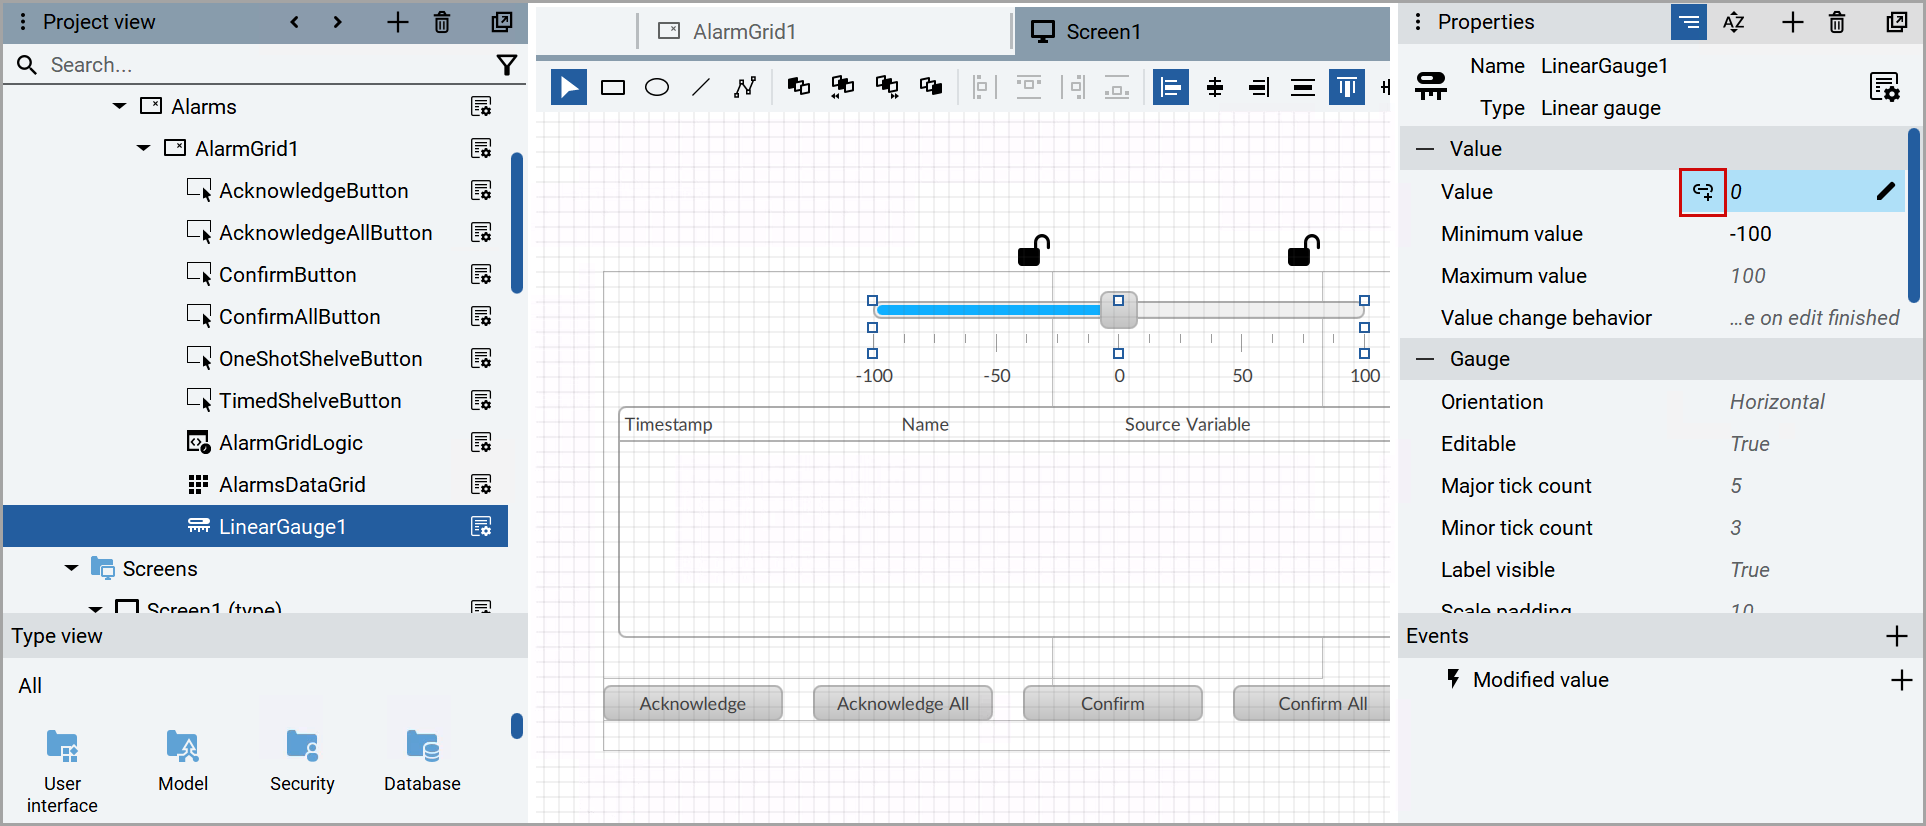
Task: Click the layer order icon with right-pointing arrows
Action: [887, 87]
